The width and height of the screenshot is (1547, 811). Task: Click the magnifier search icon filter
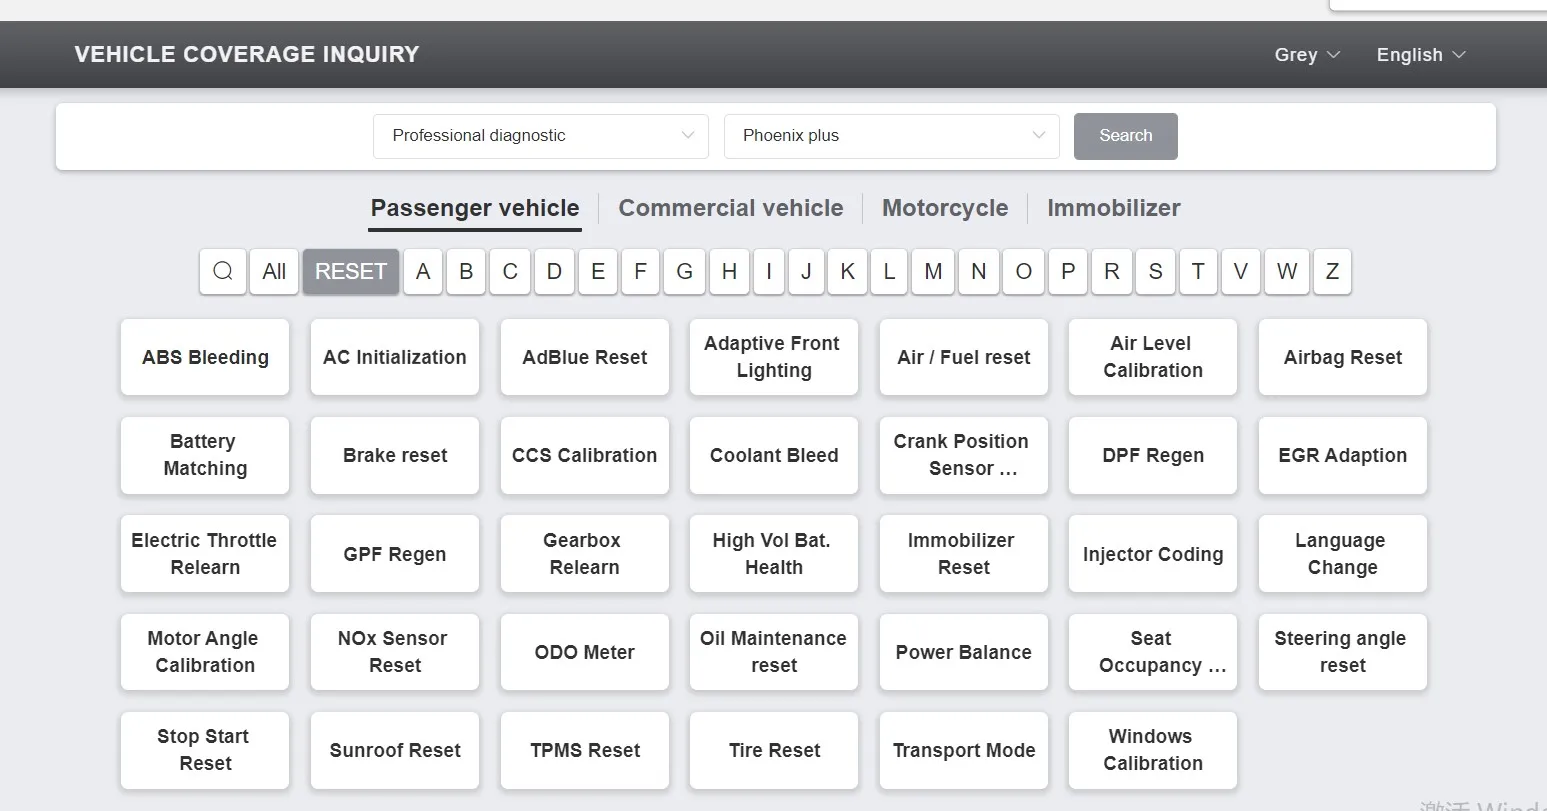pos(223,271)
